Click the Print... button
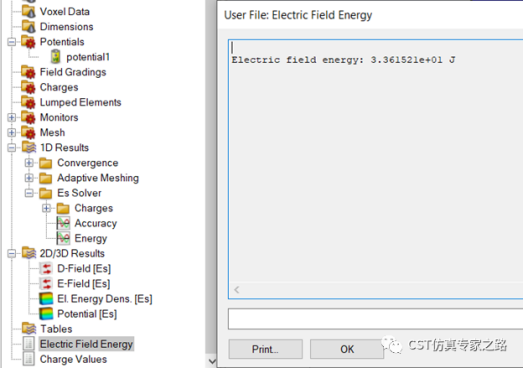This screenshot has width=524, height=368. 266,349
